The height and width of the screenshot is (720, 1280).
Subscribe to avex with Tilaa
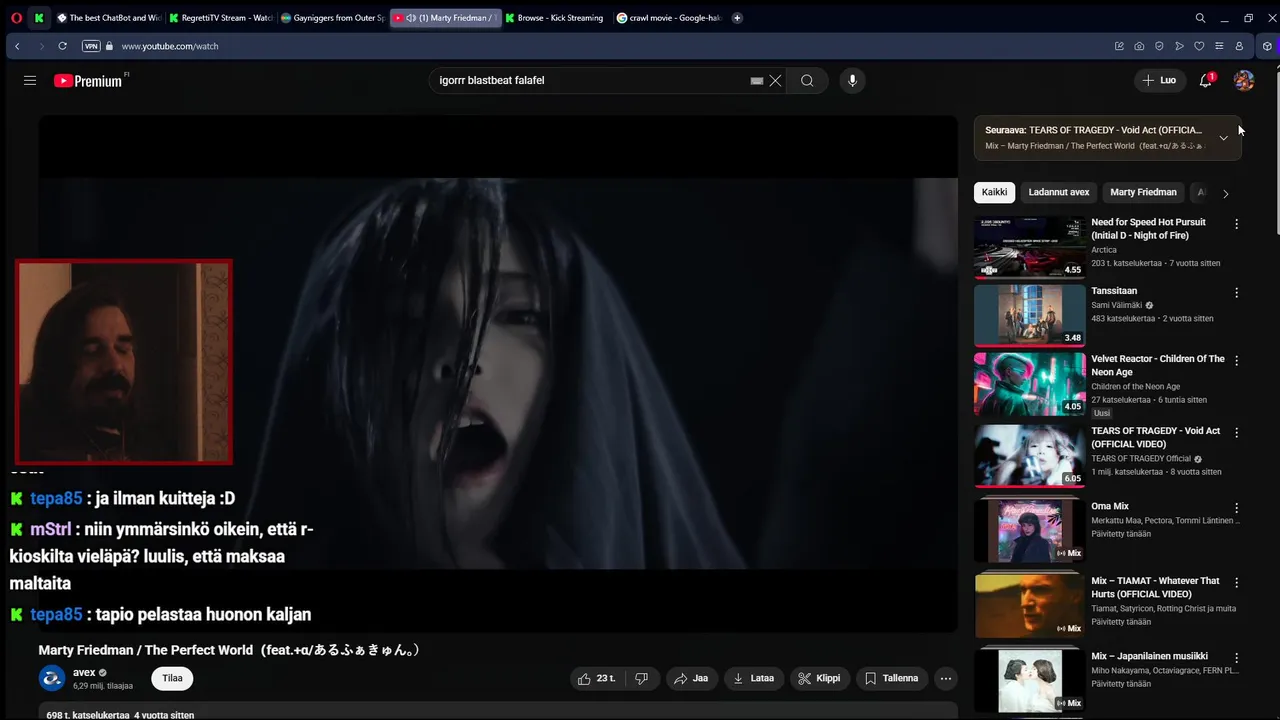(173, 678)
